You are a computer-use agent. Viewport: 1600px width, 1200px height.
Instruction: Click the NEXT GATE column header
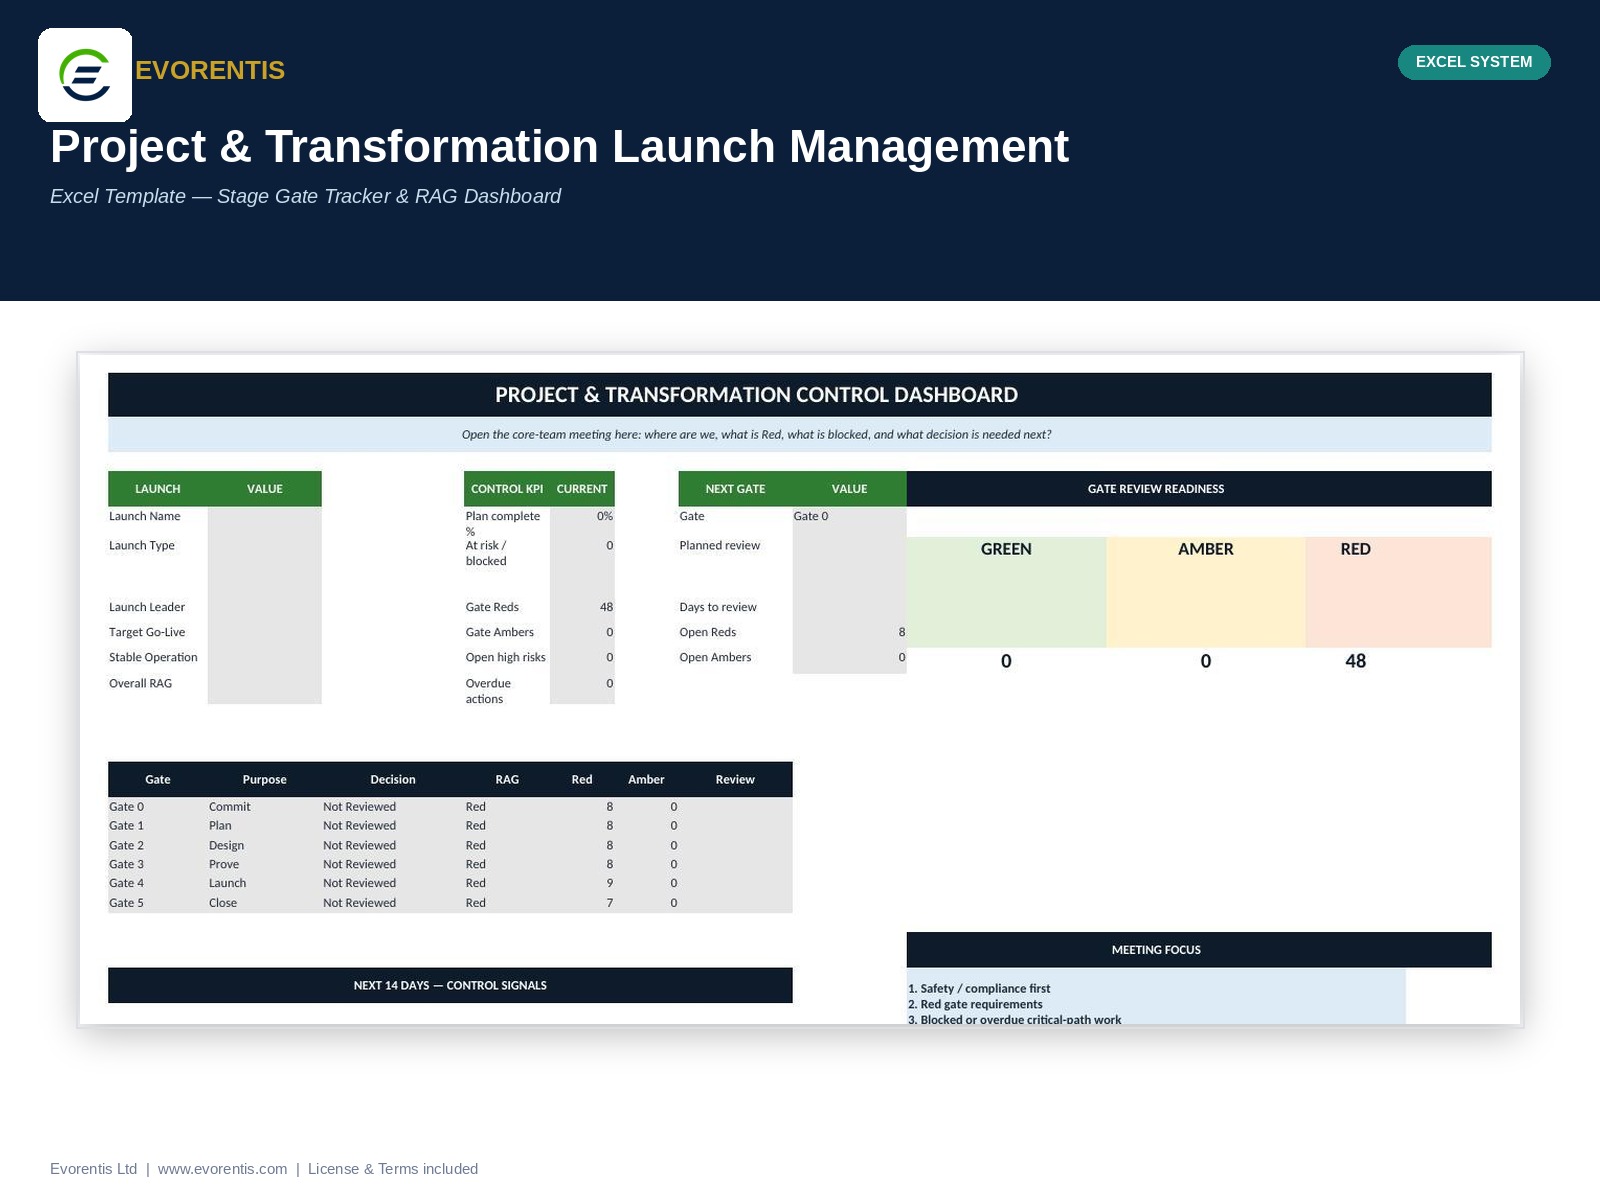pos(735,489)
